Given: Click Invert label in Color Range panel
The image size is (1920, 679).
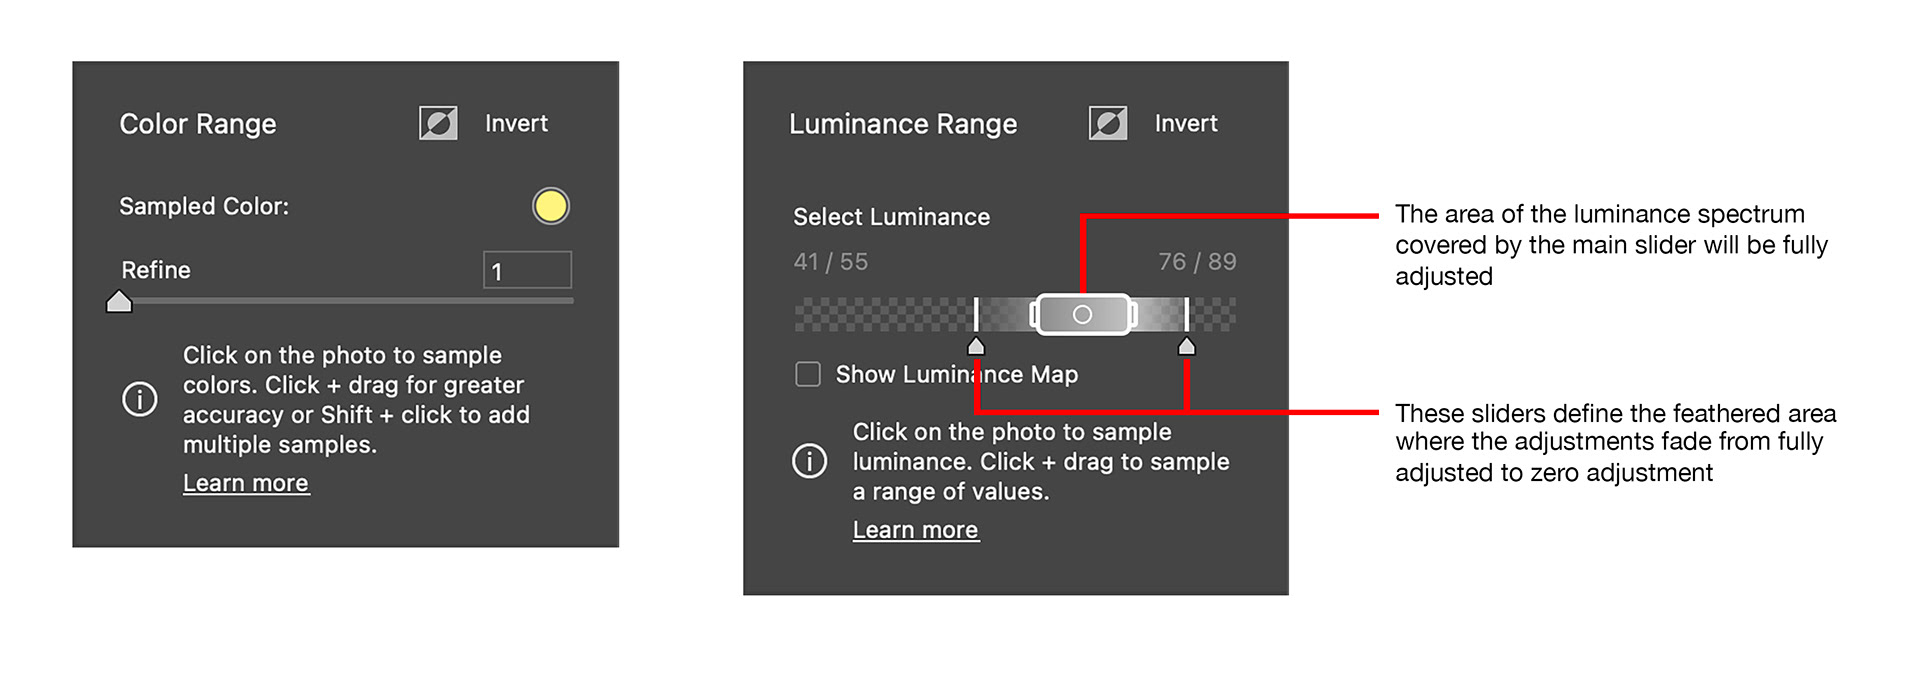Looking at the screenshot, I should (516, 124).
